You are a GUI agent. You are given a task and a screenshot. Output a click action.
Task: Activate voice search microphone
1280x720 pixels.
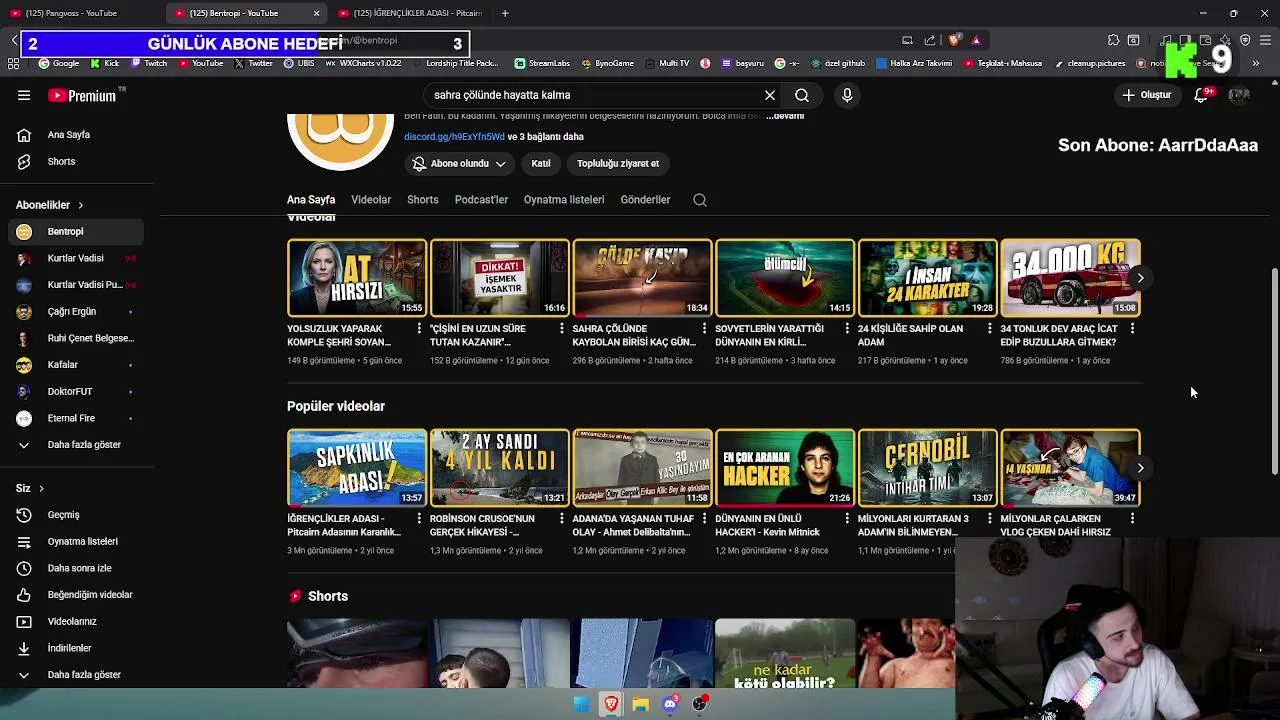pyautogui.click(x=847, y=95)
